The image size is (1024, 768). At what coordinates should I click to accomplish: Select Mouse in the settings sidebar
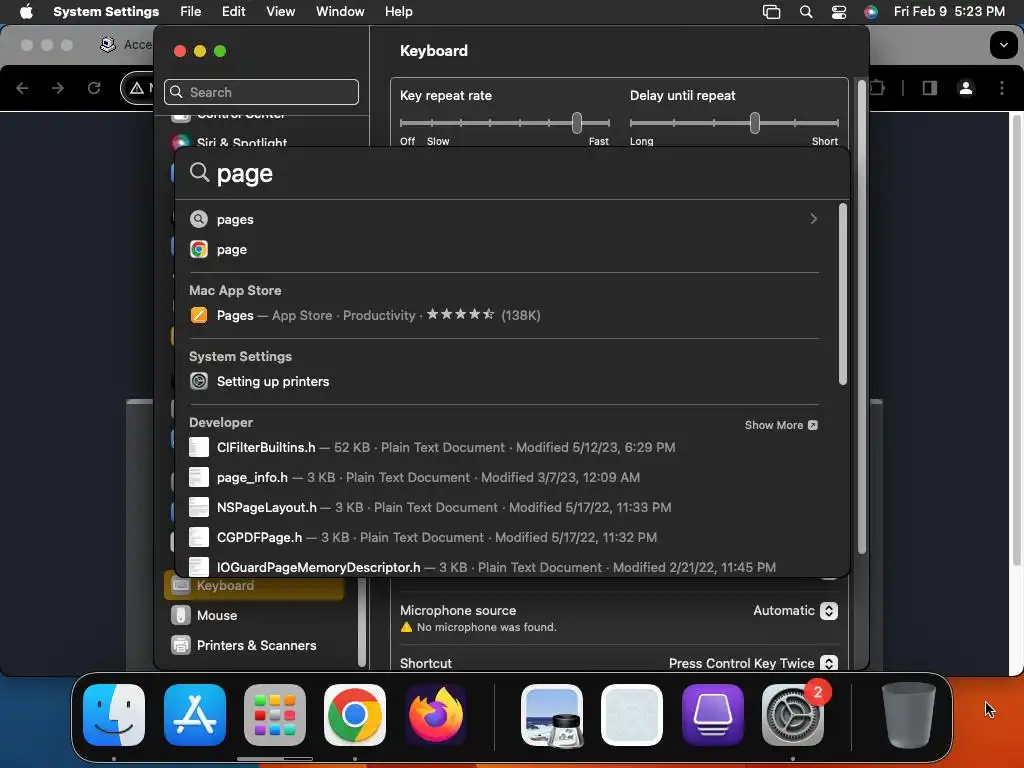tap(254, 615)
